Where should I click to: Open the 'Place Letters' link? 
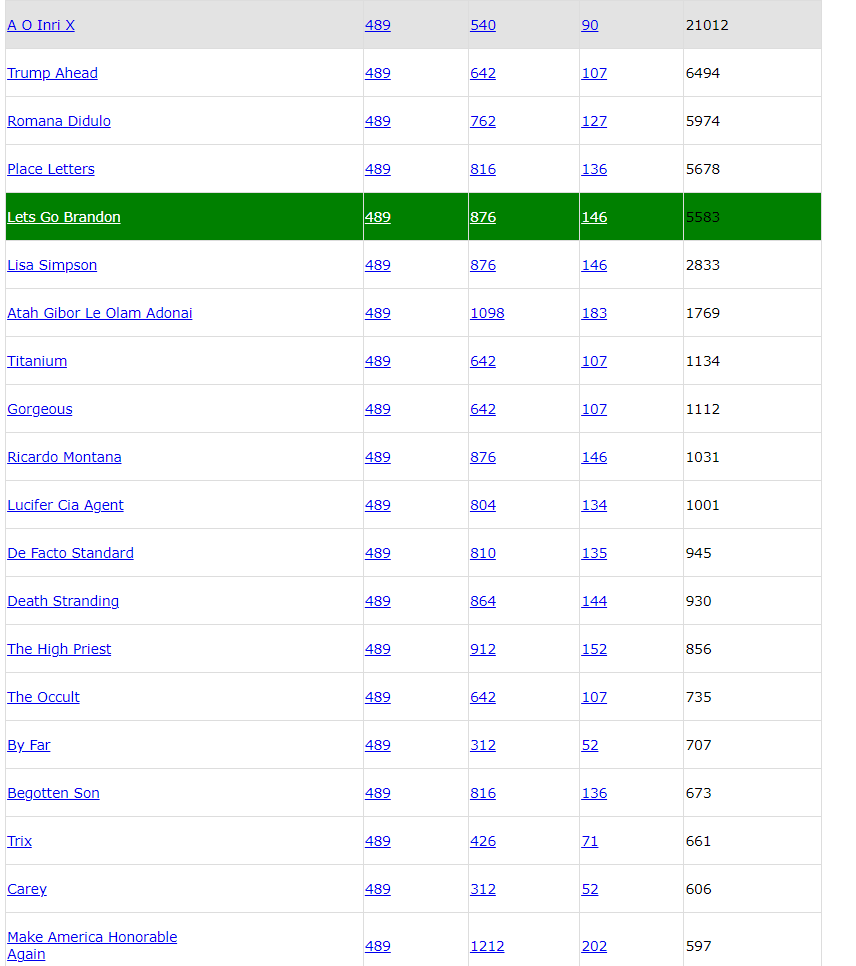pyautogui.click(x=51, y=169)
